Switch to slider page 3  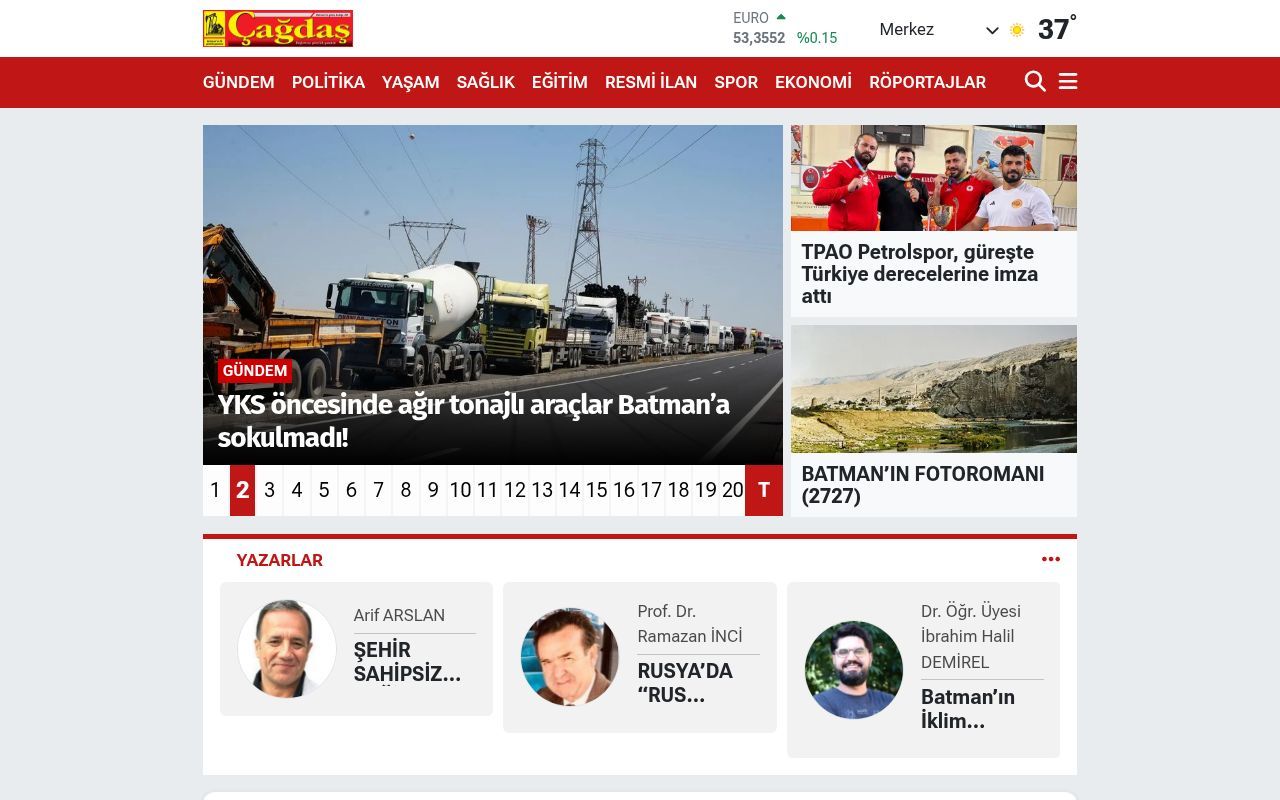(269, 490)
